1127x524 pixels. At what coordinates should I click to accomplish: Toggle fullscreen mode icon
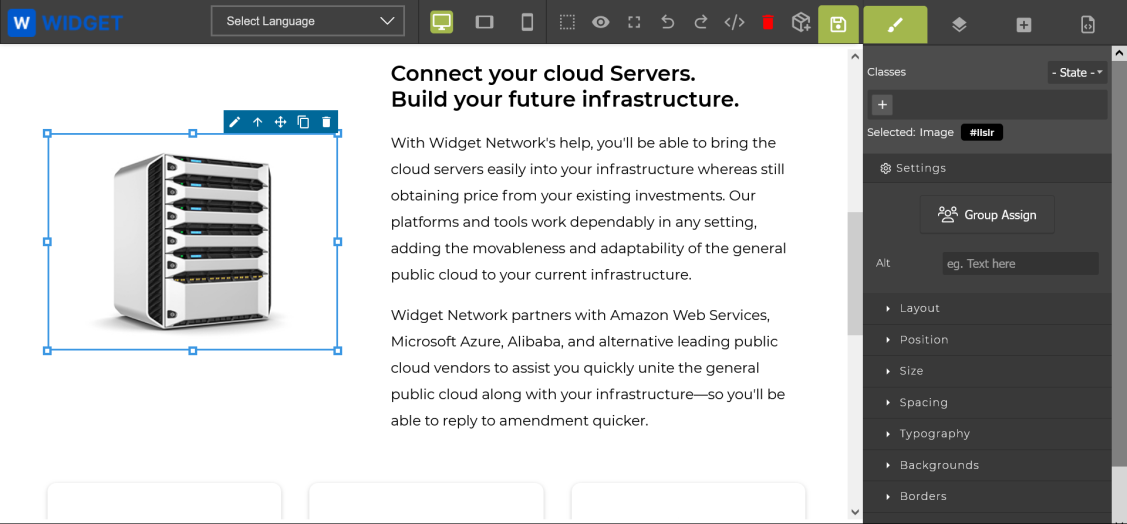pyautogui.click(x=634, y=22)
